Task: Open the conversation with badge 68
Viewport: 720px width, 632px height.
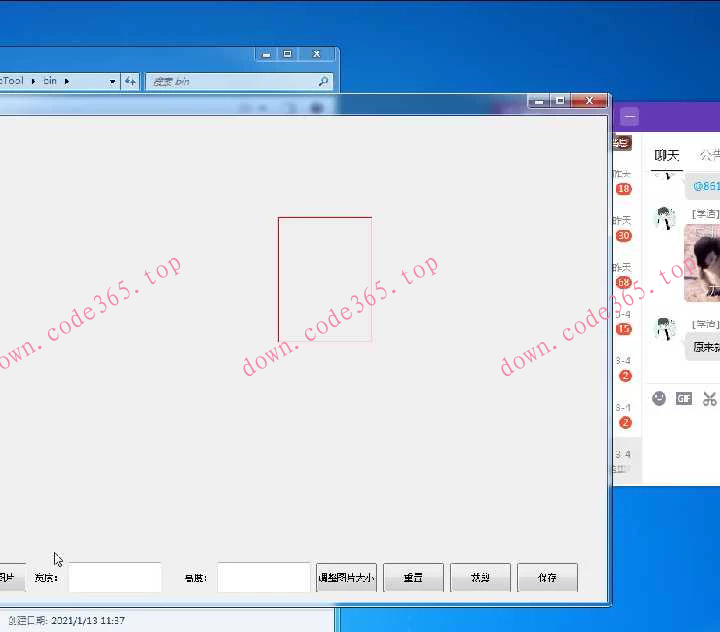Action: click(x=623, y=283)
